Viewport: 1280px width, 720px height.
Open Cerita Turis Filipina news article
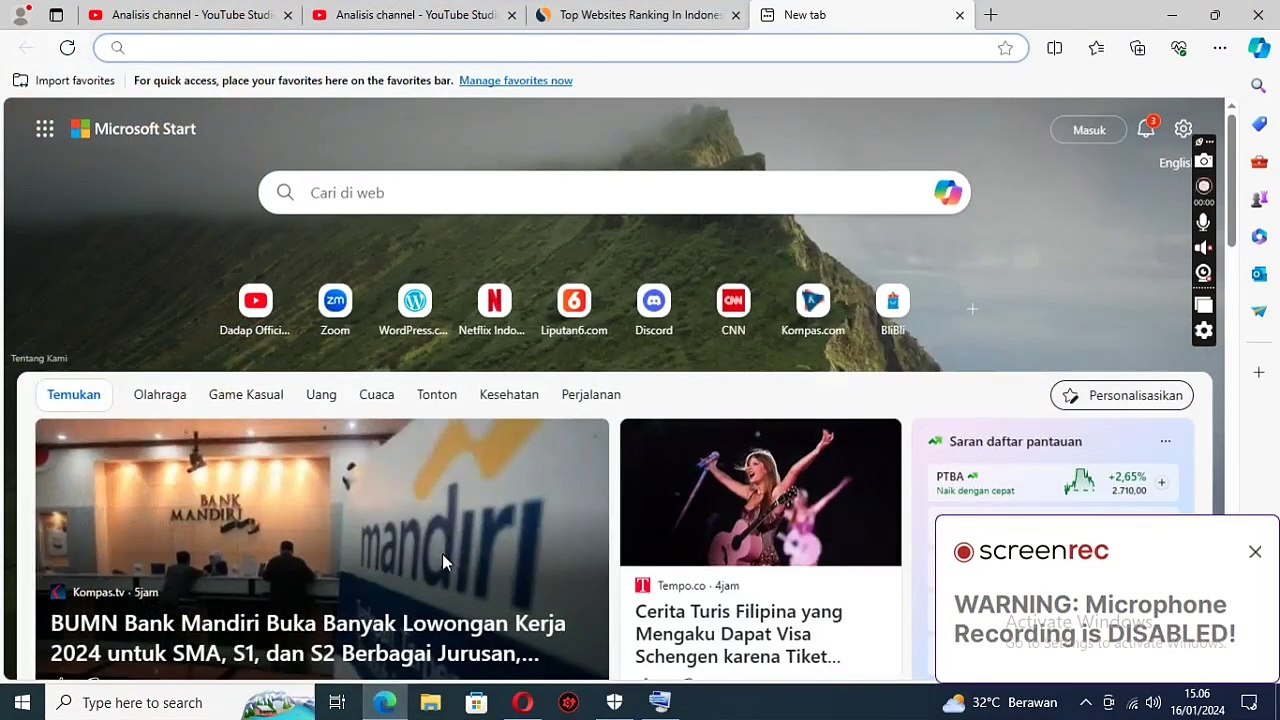coord(738,634)
